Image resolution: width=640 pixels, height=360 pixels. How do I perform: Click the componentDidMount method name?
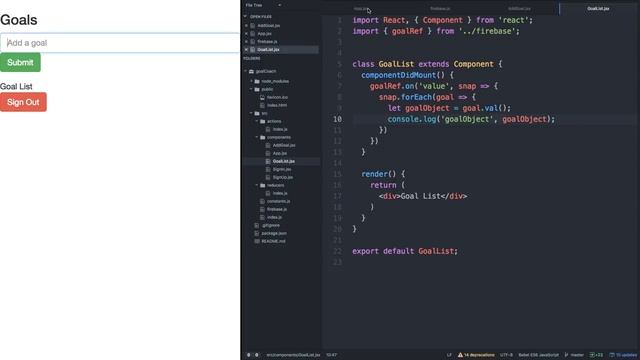(x=398, y=75)
